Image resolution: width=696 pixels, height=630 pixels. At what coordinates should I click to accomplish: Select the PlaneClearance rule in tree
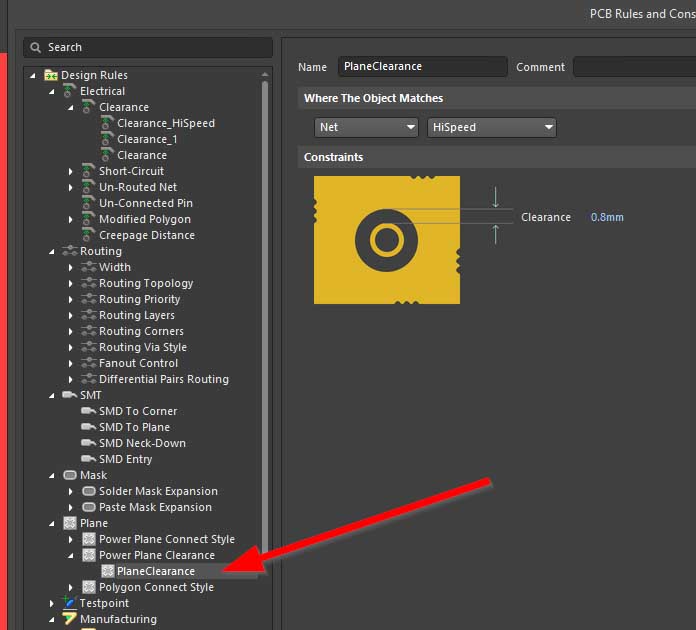155,571
